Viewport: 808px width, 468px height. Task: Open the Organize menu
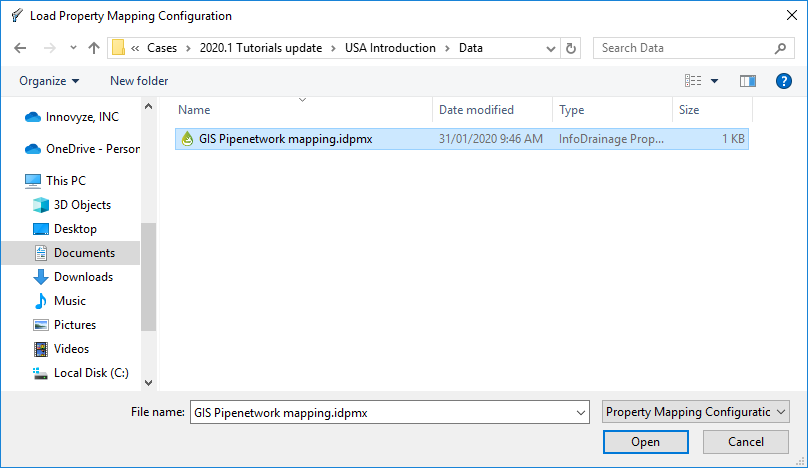click(48, 81)
